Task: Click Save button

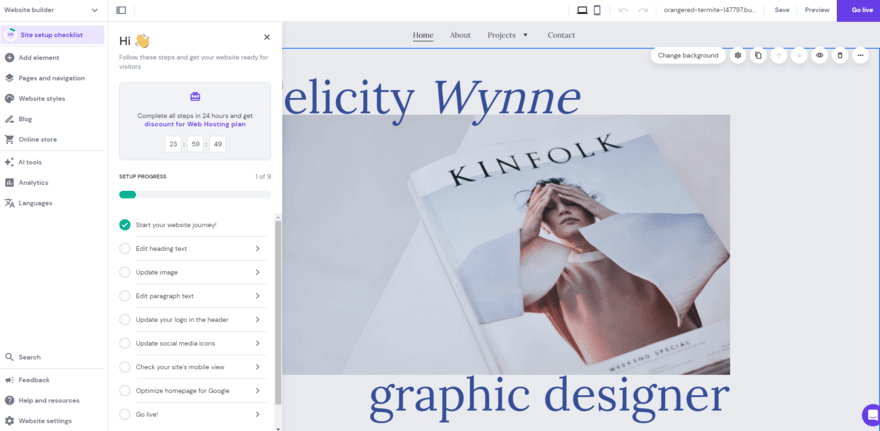Action: 782,10
